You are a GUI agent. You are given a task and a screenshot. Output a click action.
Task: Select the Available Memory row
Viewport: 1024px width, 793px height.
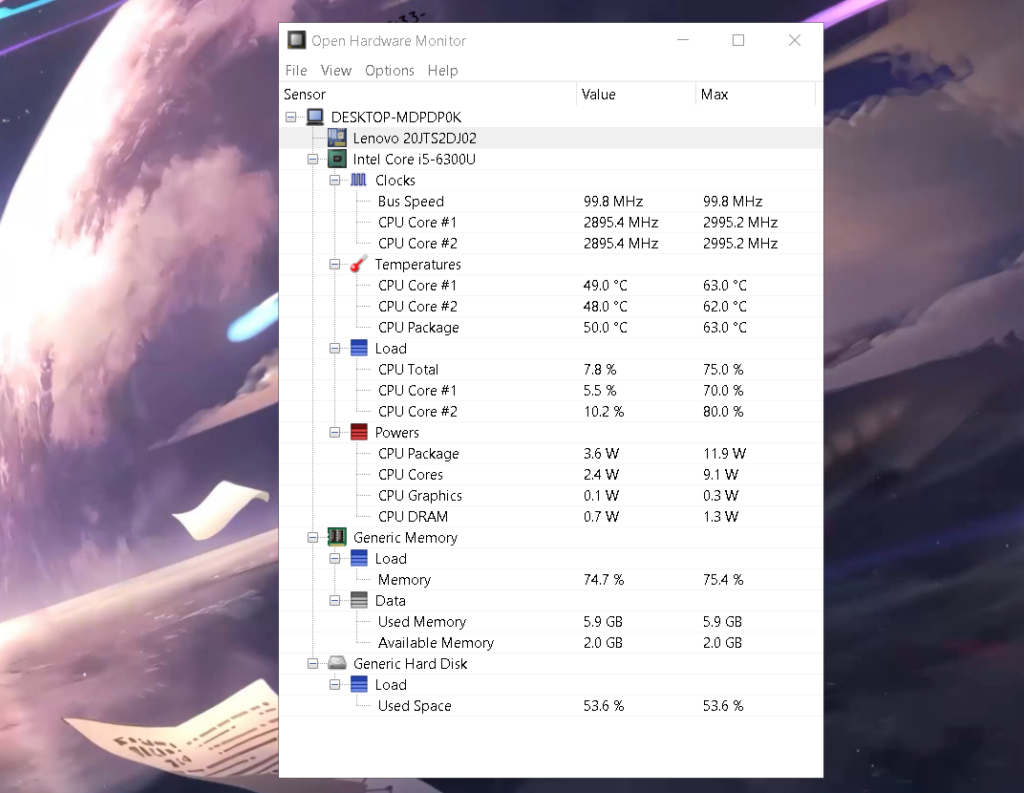(x=551, y=643)
